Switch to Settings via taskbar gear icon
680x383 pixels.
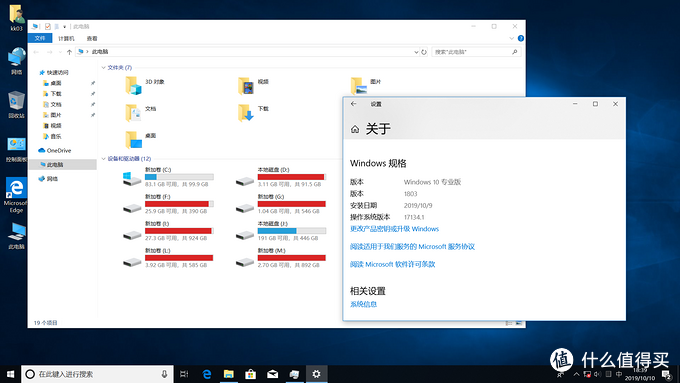pyautogui.click(x=317, y=374)
